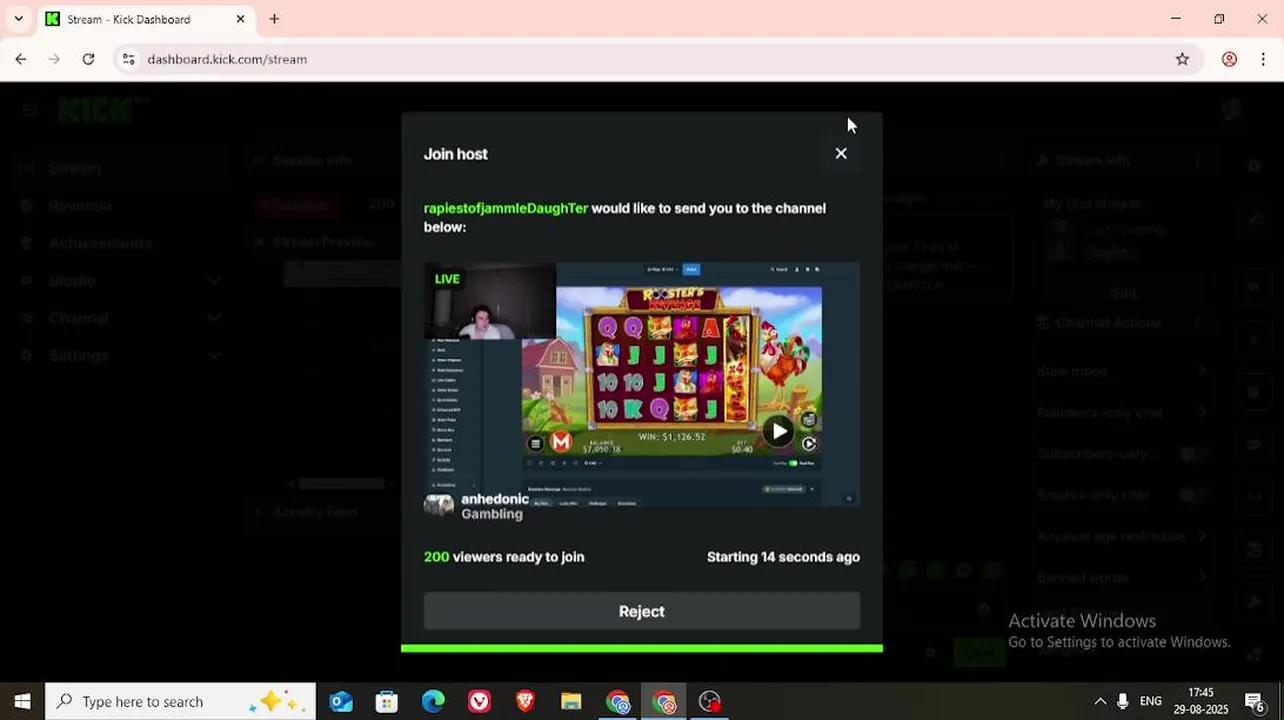This screenshot has height=720, width=1284.
Task: Click the Edit button under Stream Info
Action: [1123, 293]
